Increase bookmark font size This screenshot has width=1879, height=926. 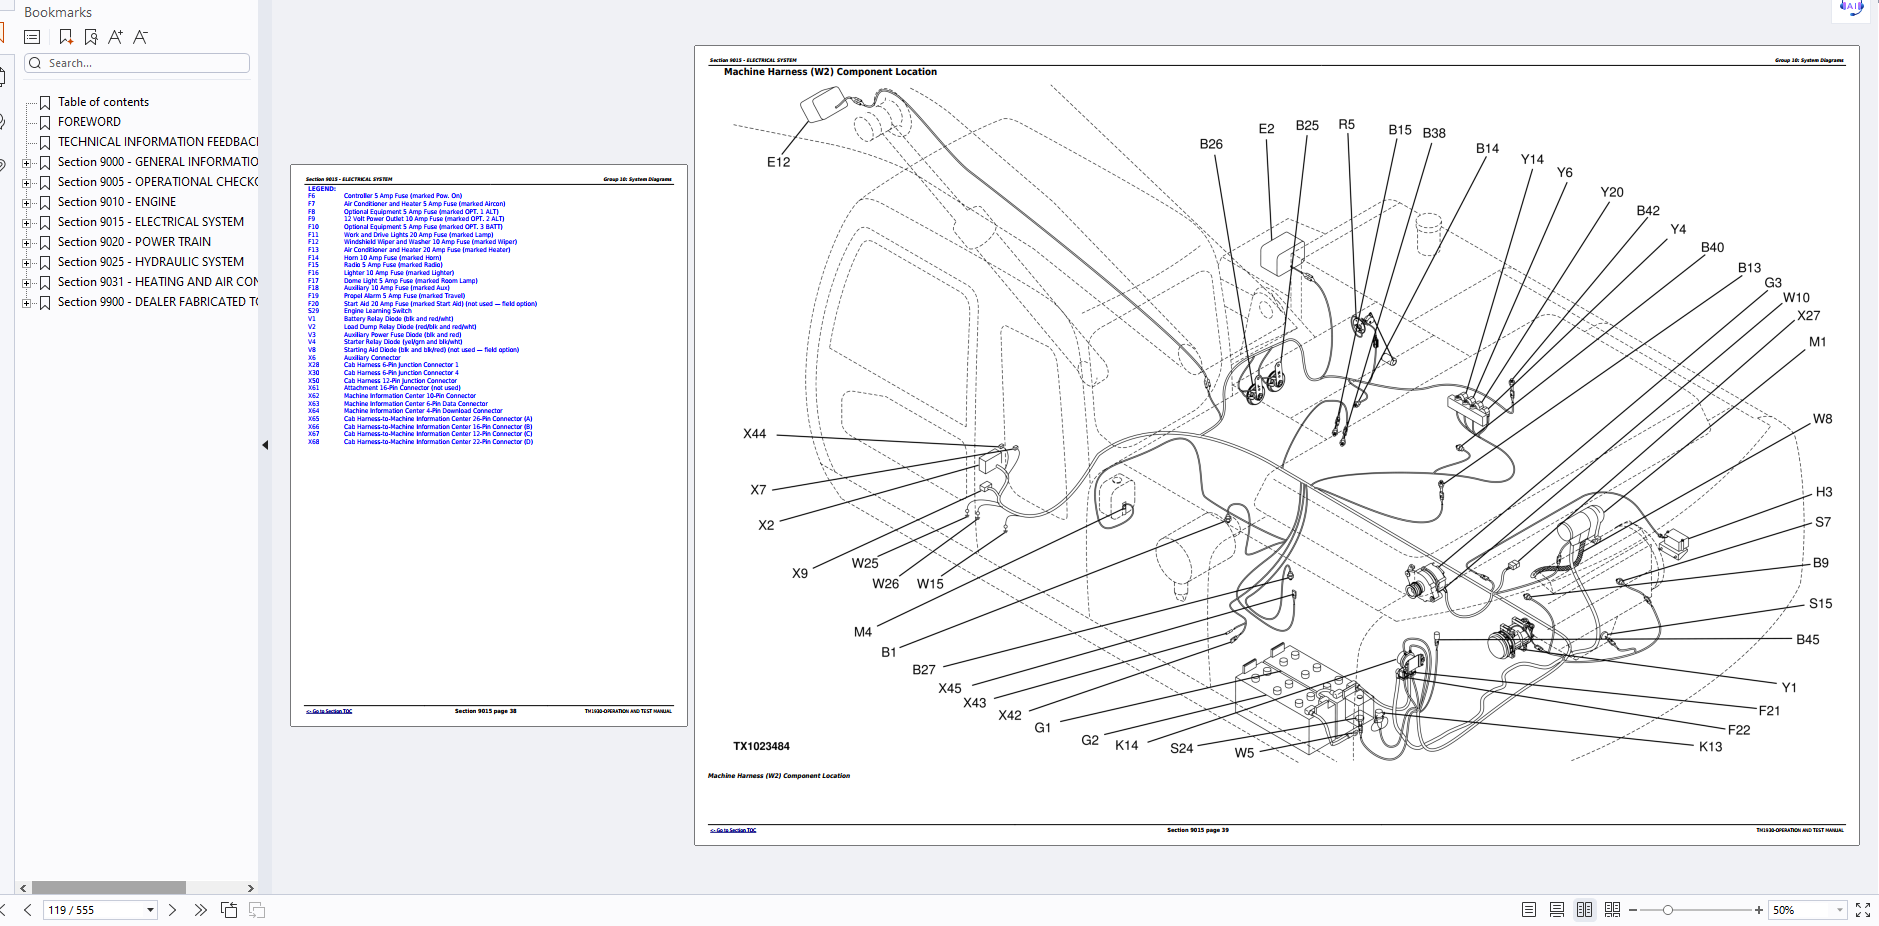click(x=115, y=37)
